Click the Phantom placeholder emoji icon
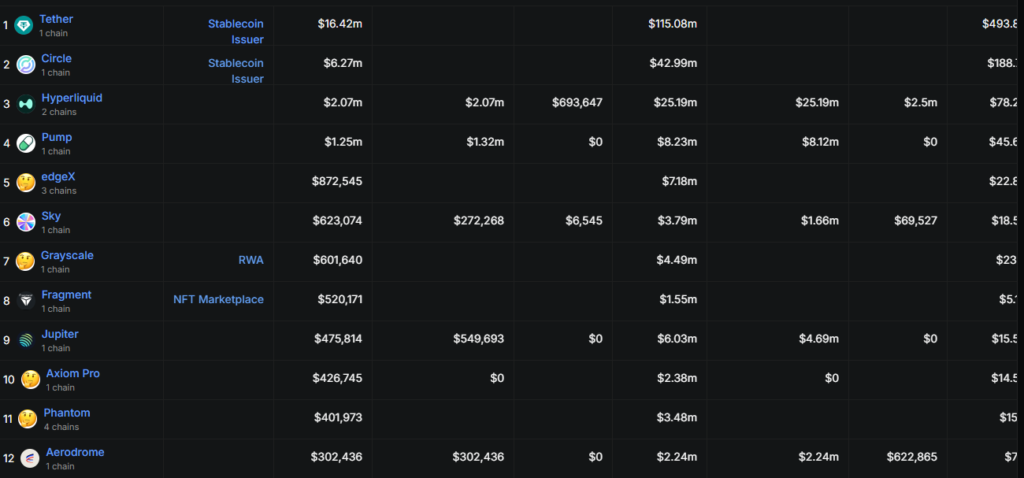This screenshot has height=478, width=1024. (x=27, y=418)
